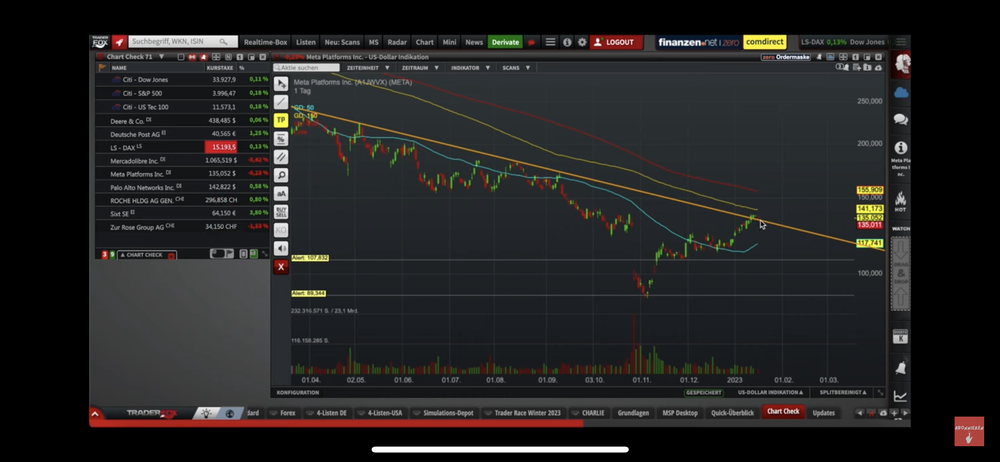The height and width of the screenshot is (462, 1000).
Task: Toggle the SPLITBEREINIGT chart option
Action: point(842,392)
